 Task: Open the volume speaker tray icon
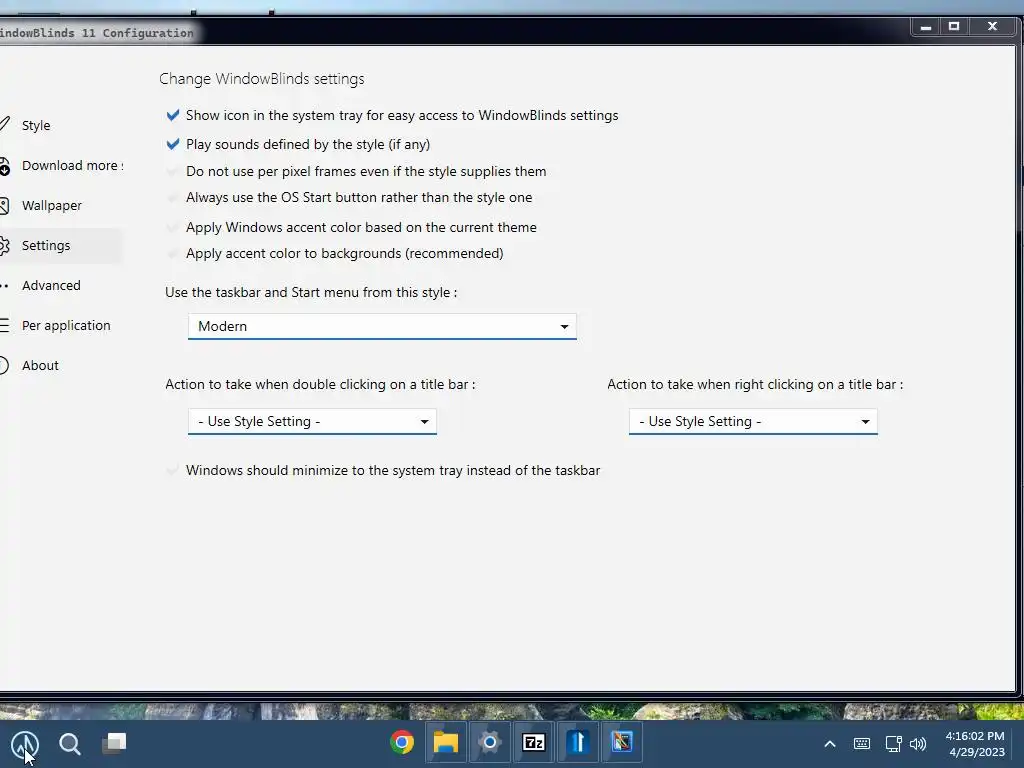pyautogui.click(x=918, y=744)
